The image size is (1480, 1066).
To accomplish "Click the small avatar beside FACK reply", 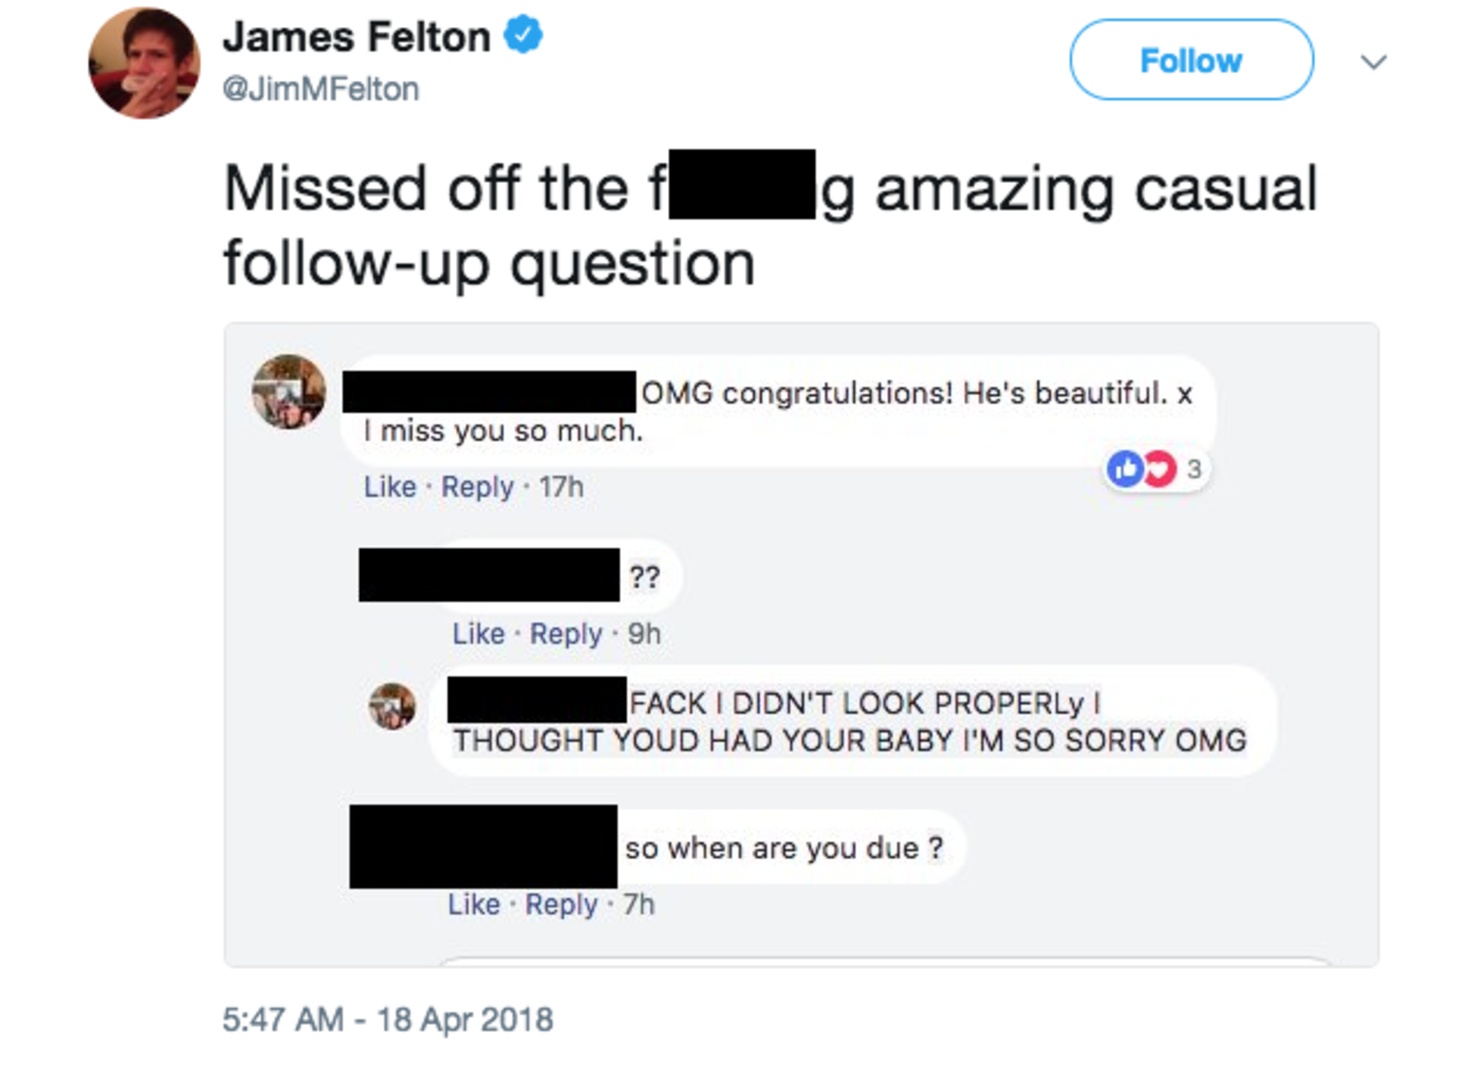I will click(392, 706).
